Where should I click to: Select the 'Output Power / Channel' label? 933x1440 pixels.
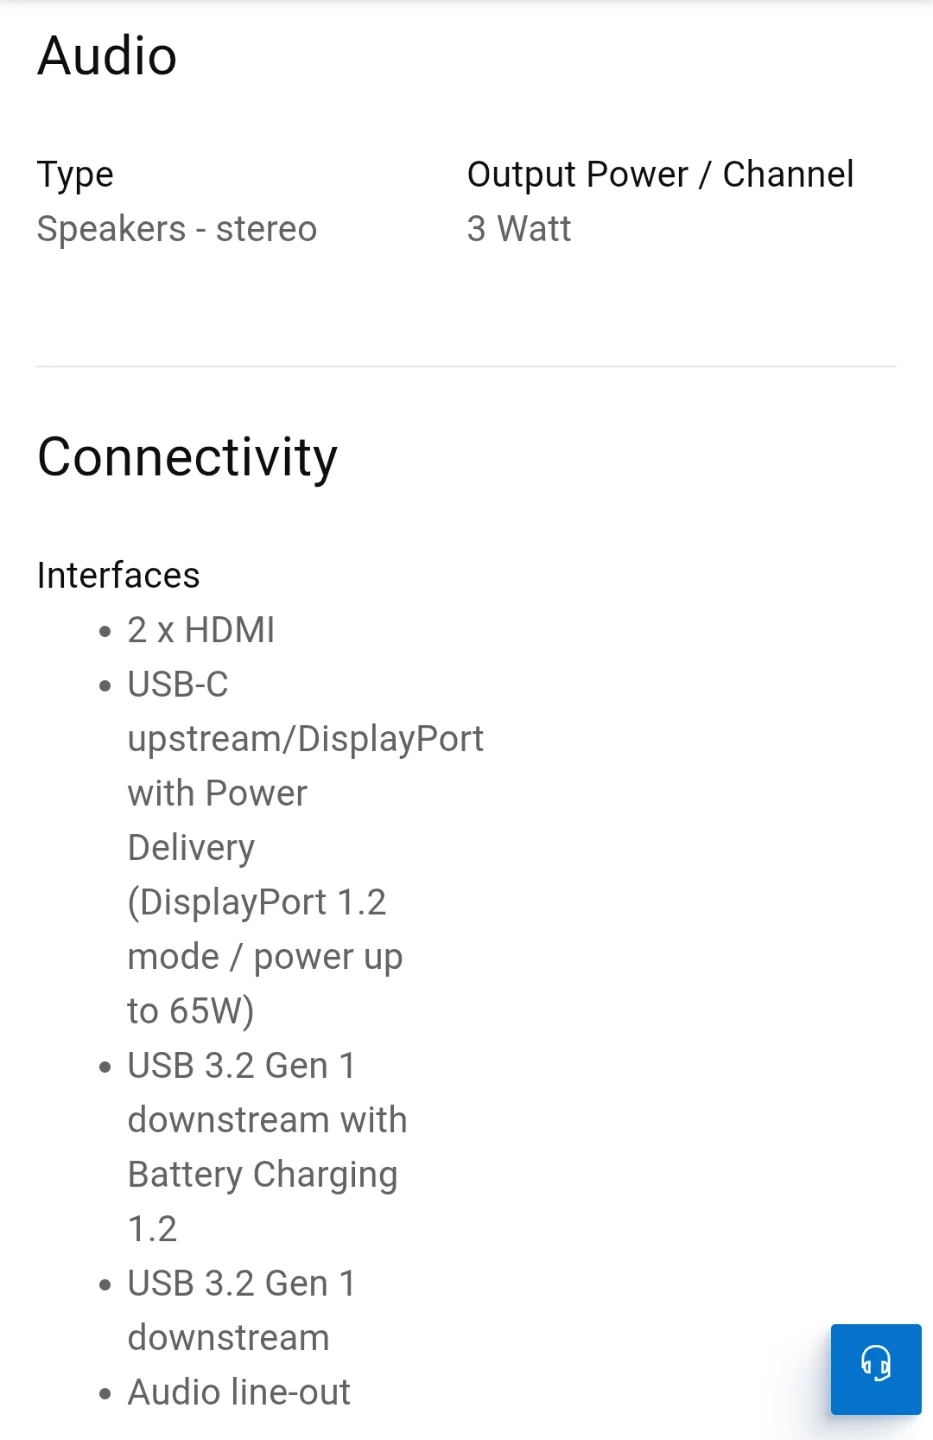click(x=660, y=175)
